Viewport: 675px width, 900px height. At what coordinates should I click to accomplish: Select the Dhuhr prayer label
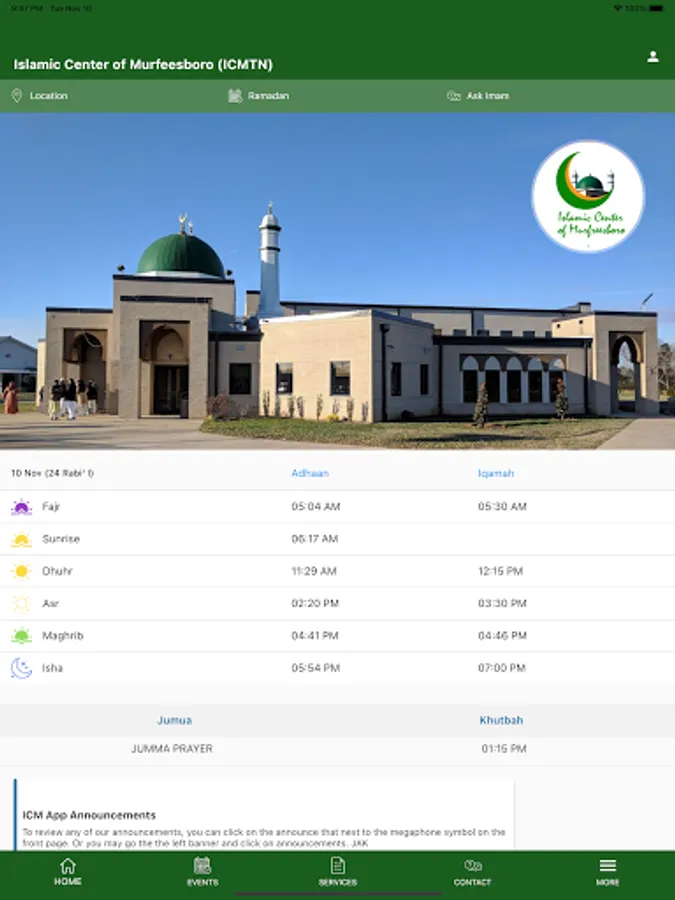coord(57,571)
